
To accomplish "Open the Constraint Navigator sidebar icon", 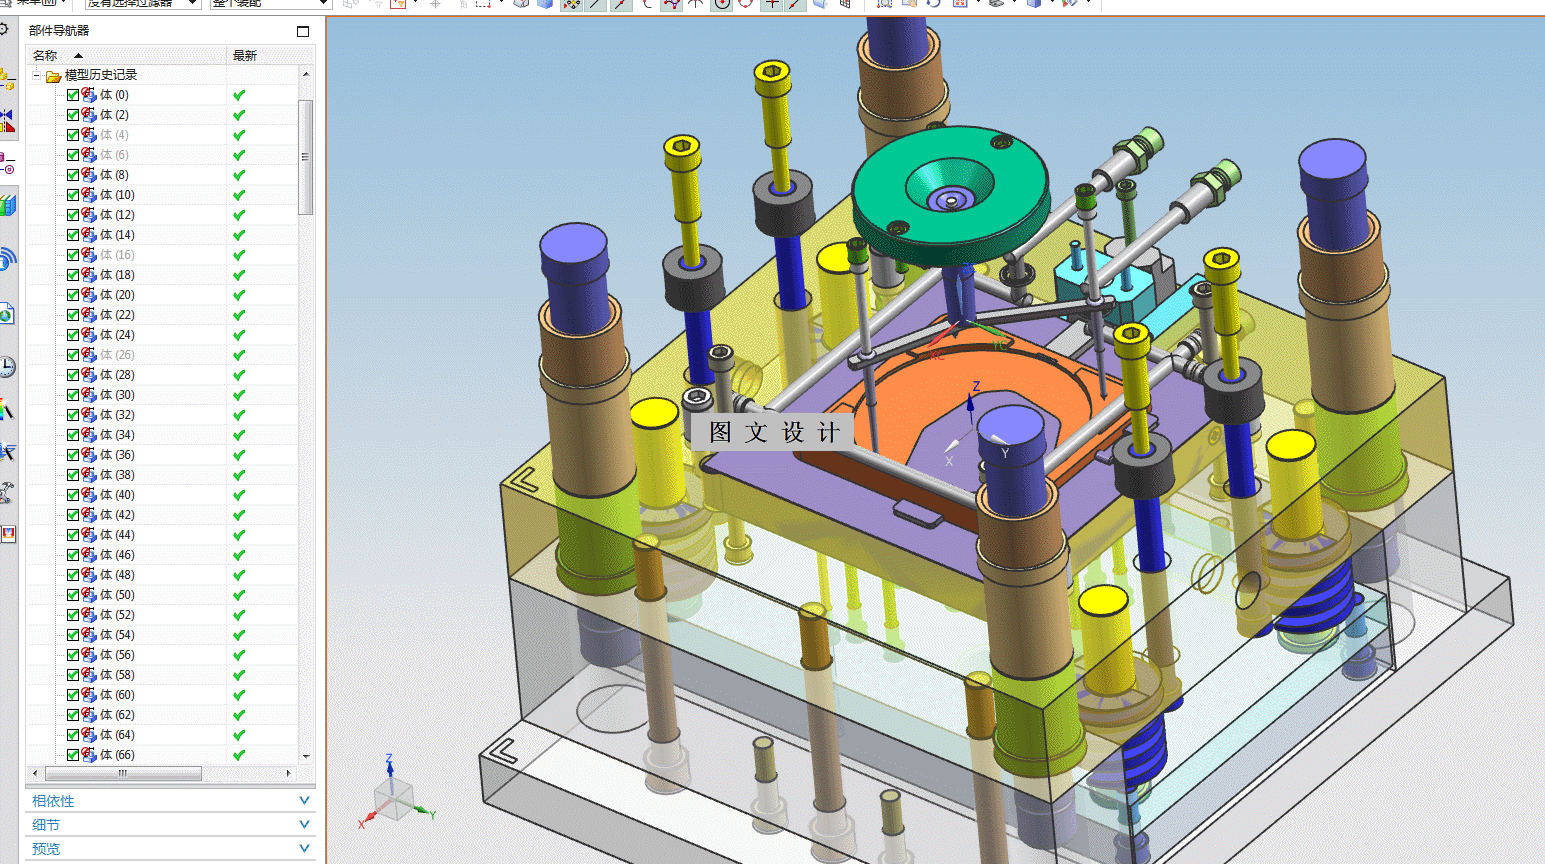I will [7, 122].
